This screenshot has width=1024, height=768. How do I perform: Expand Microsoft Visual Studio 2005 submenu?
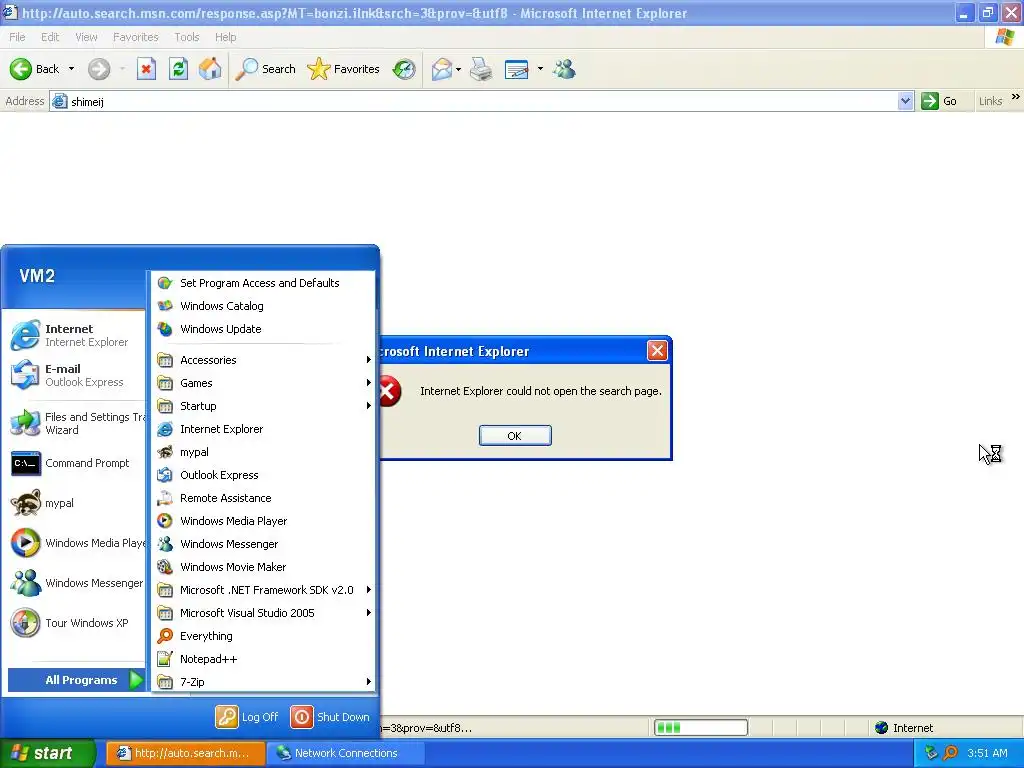click(x=263, y=613)
